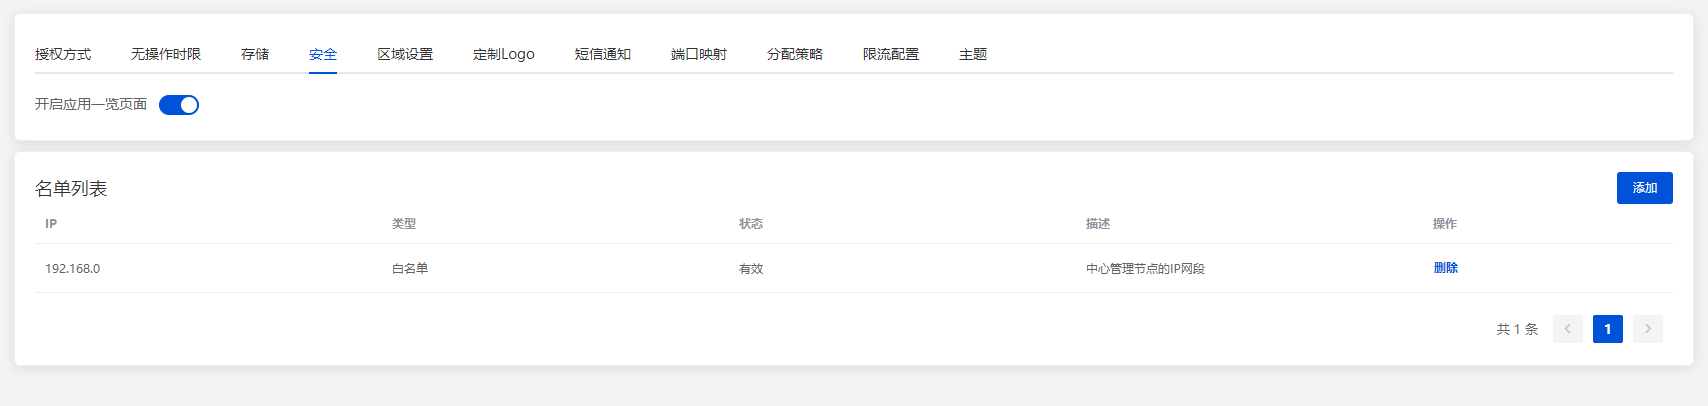This screenshot has width=1708, height=406.
Task: Click the 添加 button
Action: pyautogui.click(x=1644, y=188)
